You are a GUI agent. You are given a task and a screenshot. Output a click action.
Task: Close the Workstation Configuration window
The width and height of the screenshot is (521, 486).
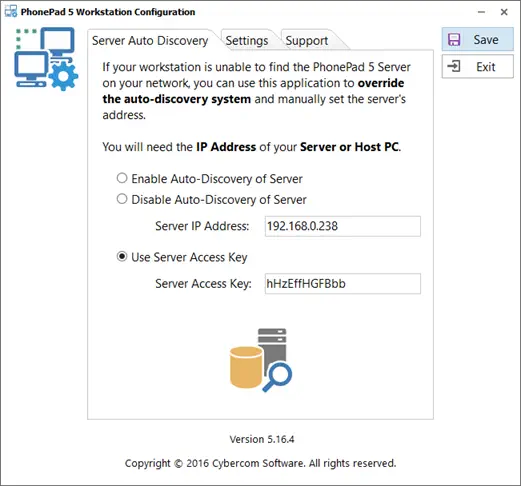[504, 12]
